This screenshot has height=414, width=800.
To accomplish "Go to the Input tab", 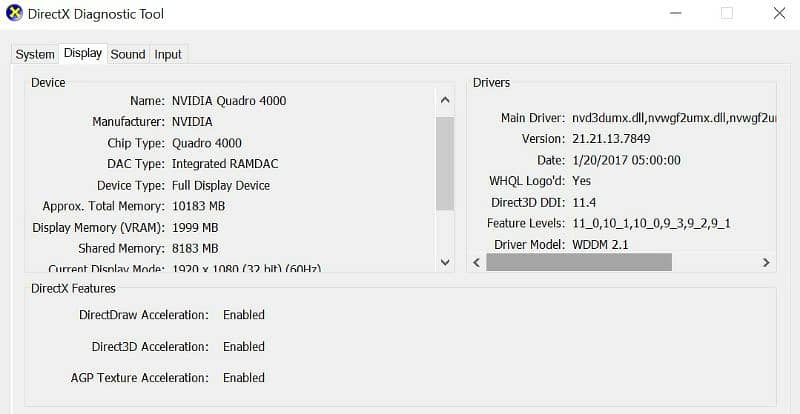I will click(168, 54).
